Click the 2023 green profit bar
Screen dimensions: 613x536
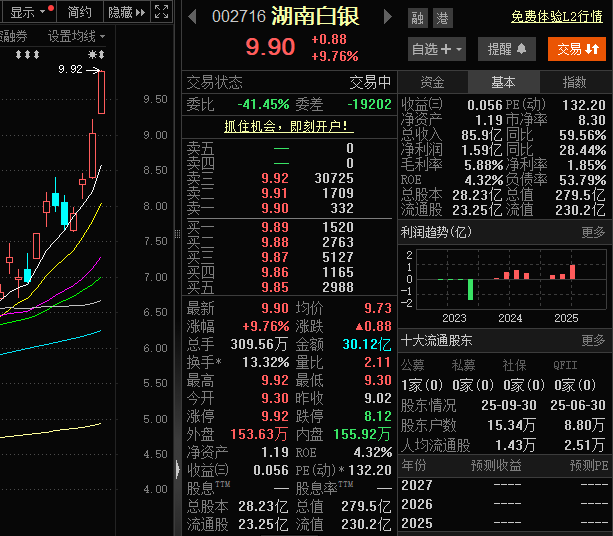click(469, 288)
